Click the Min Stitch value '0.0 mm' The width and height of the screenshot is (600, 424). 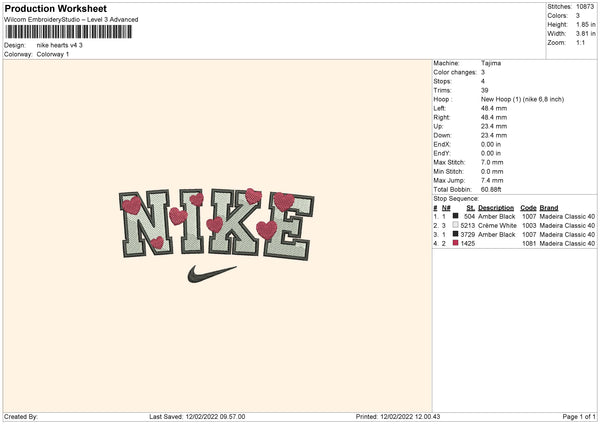pos(492,172)
